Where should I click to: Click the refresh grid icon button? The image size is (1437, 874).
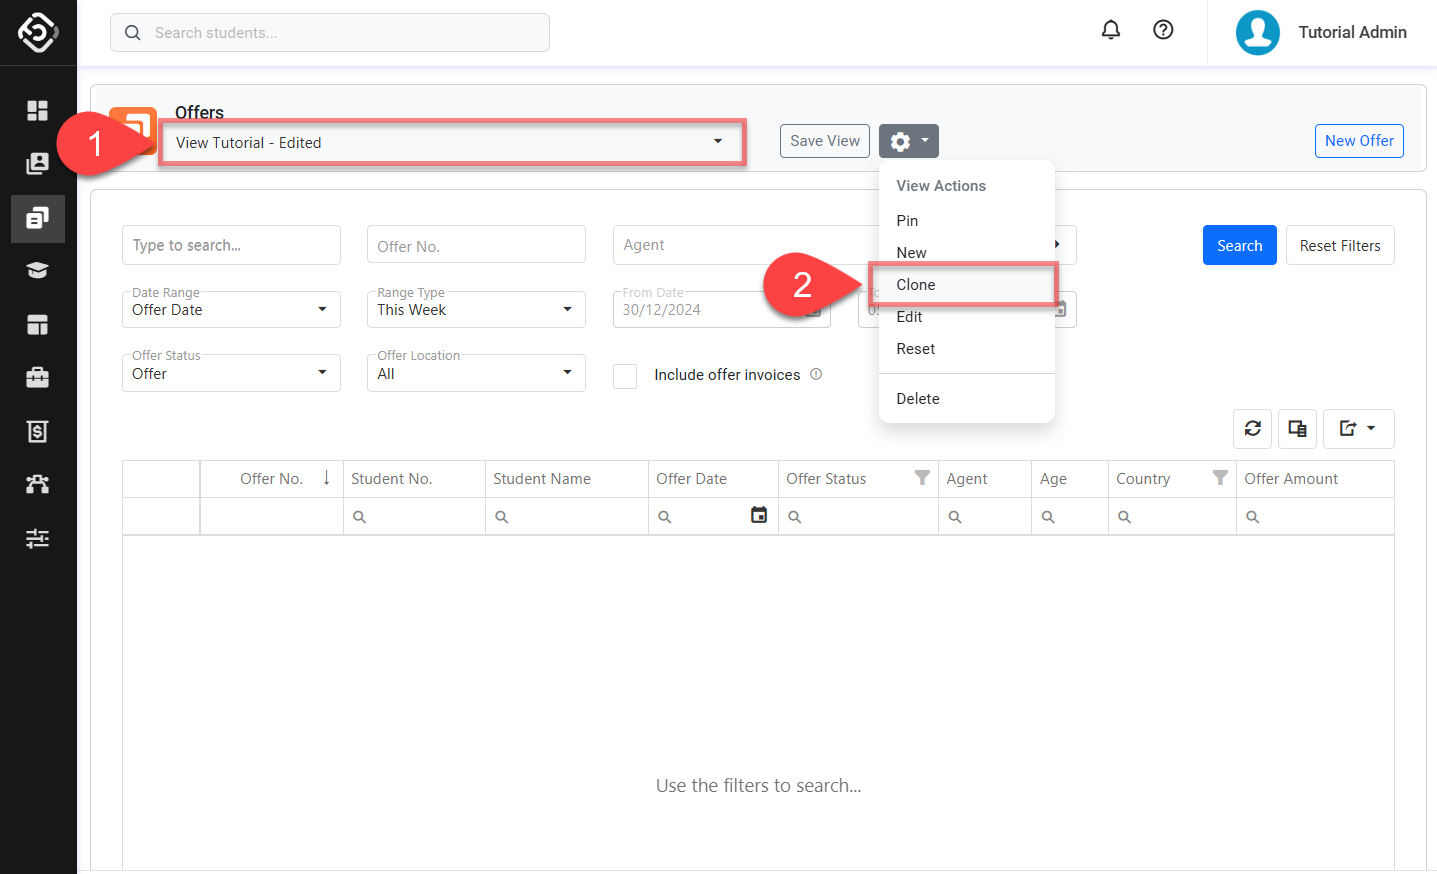click(x=1252, y=429)
